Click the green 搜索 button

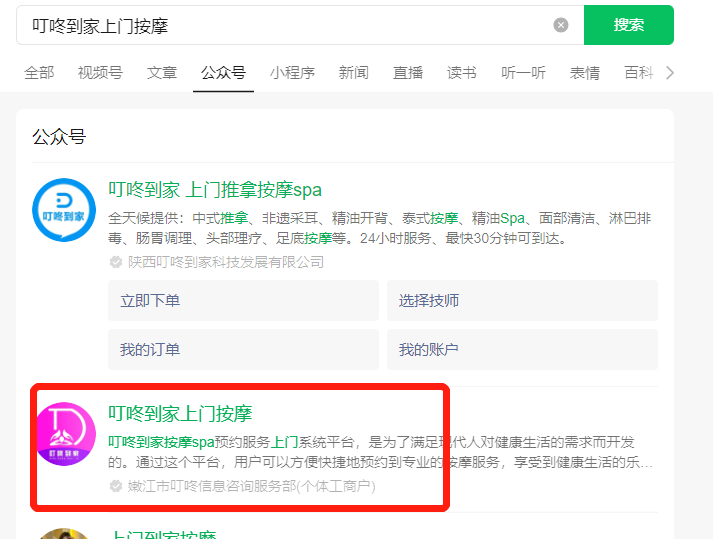click(x=628, y=25)
